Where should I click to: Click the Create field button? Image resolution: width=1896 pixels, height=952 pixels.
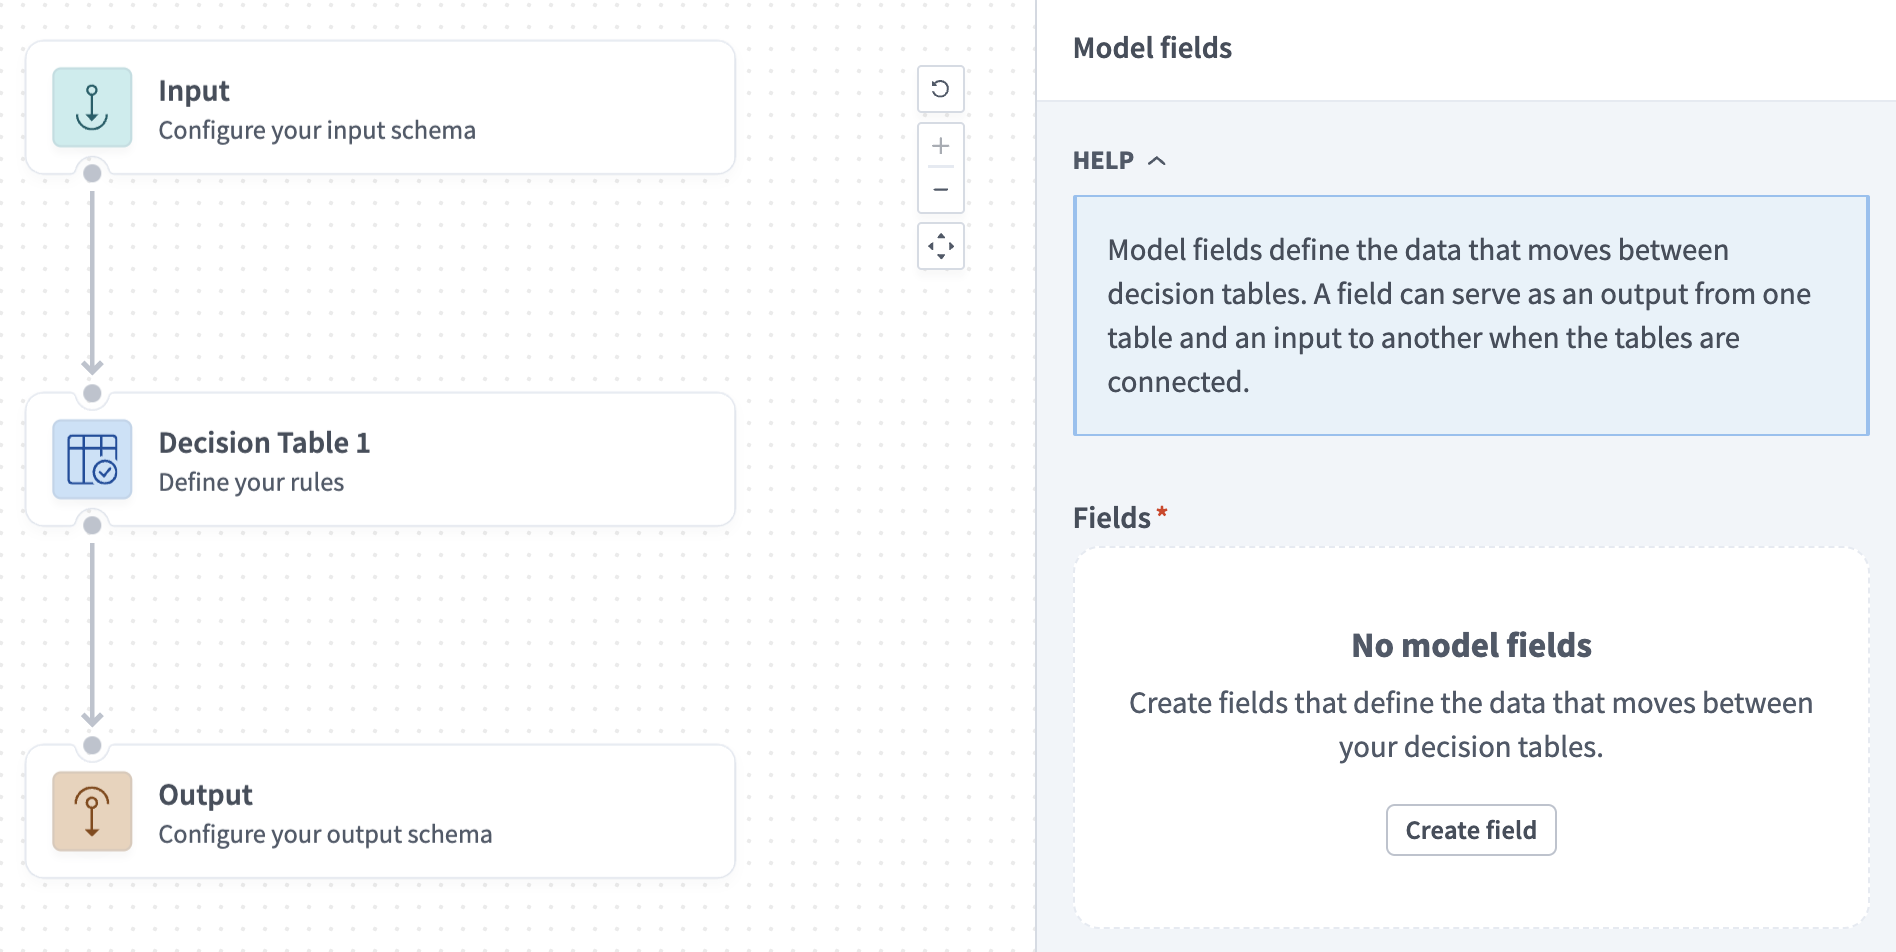click(x=1470, y=829)
